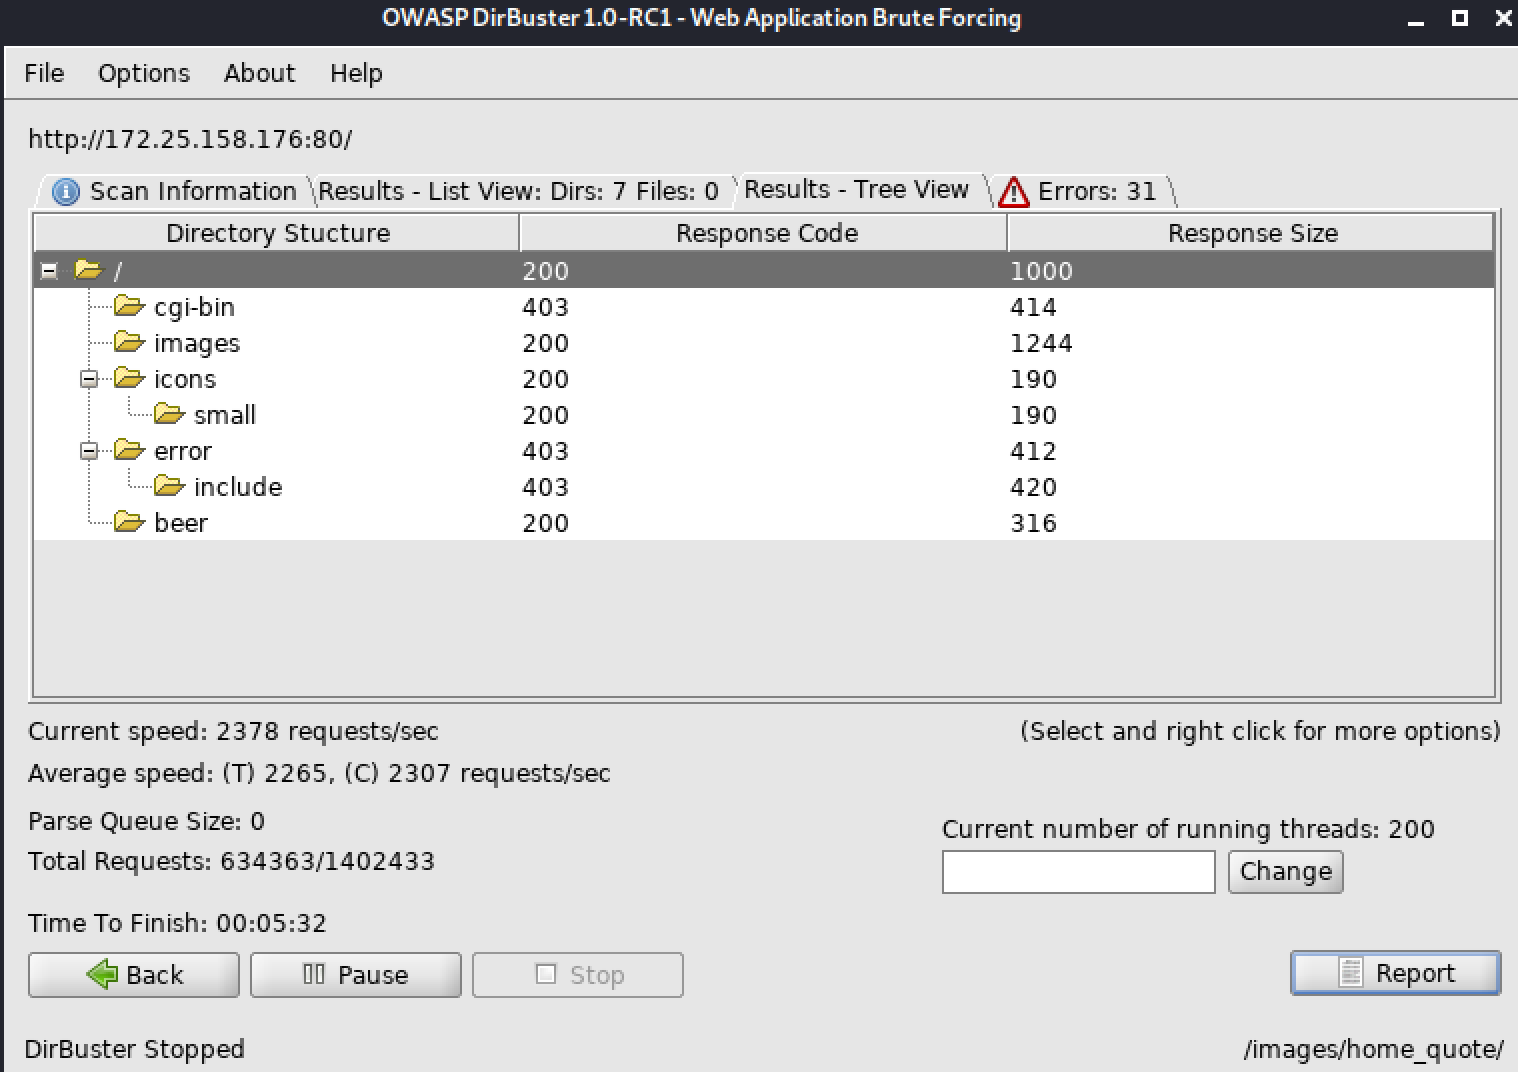Image resolution: width=1518 pixels, height=1072 pixels.
Task: Click the root / folder icon
Action: point(89,270)
